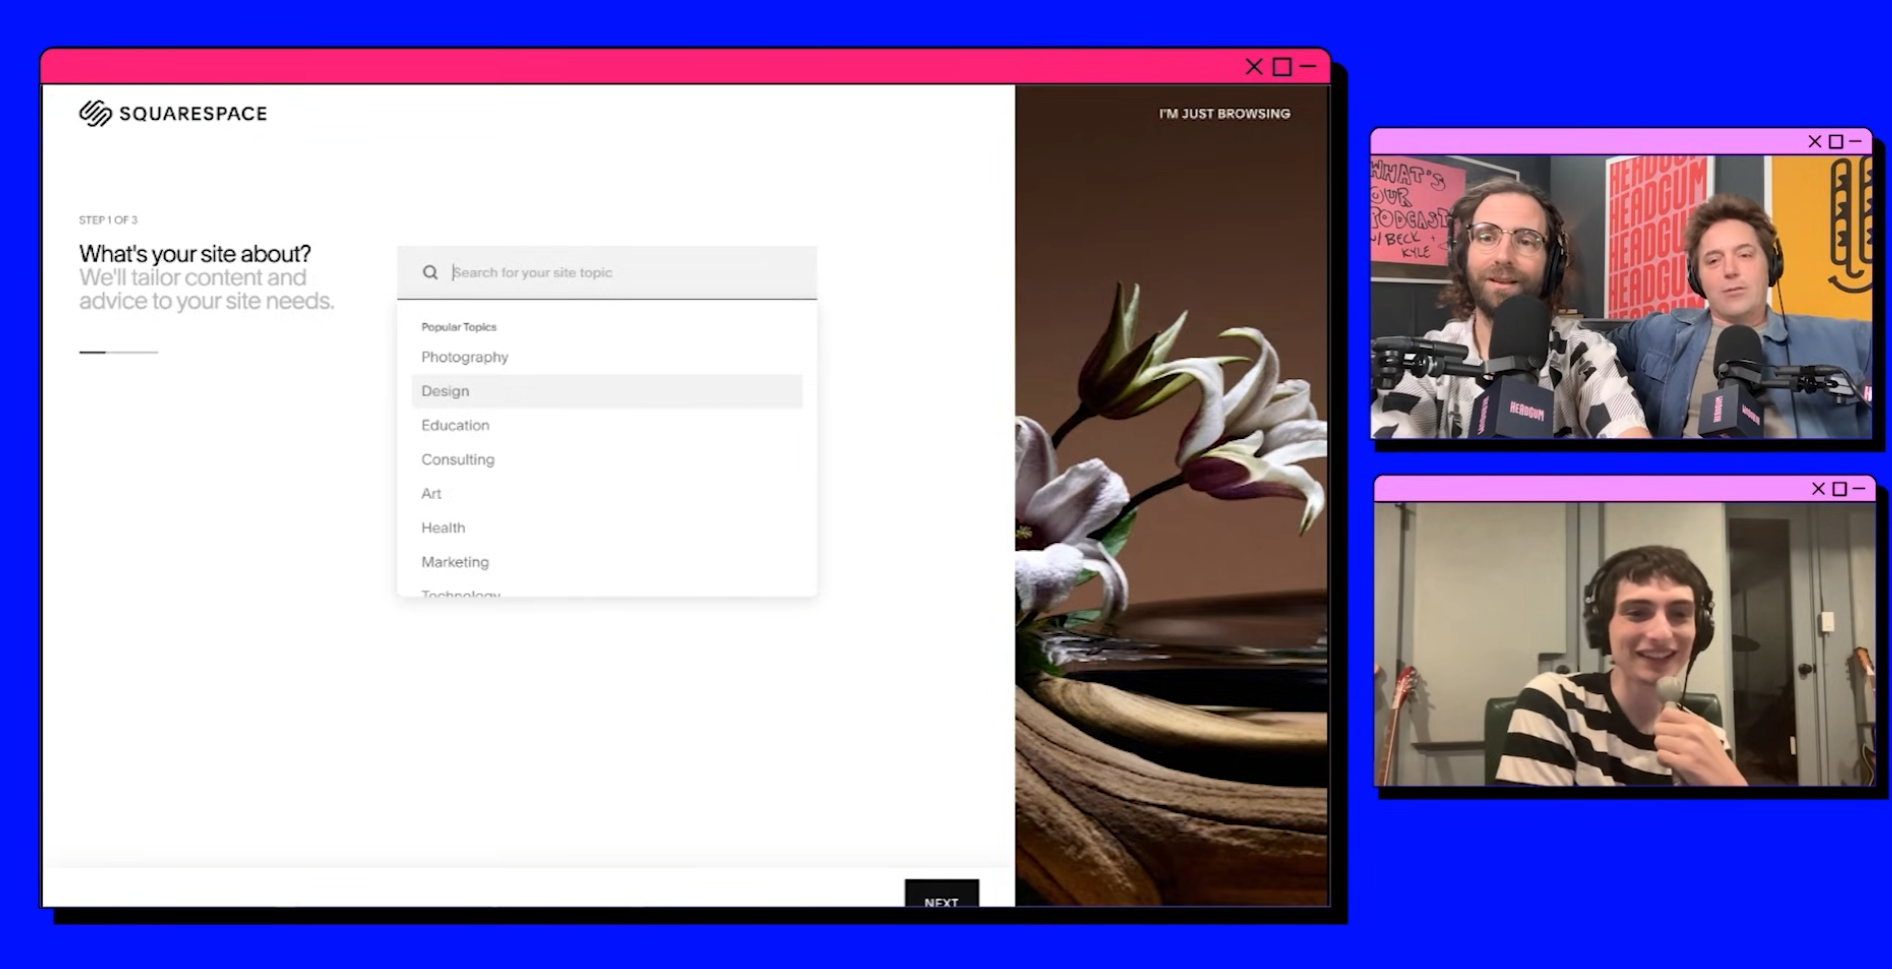Choose the Education topic

coord(607,425)
